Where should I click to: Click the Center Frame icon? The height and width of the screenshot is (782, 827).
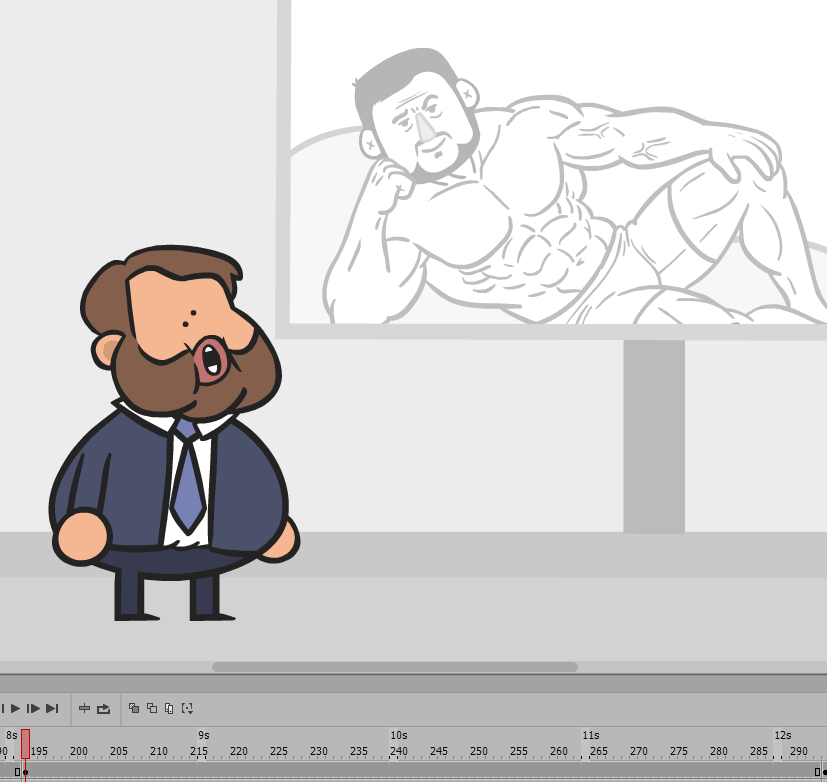pyautogui.click(x=84, y=708)
